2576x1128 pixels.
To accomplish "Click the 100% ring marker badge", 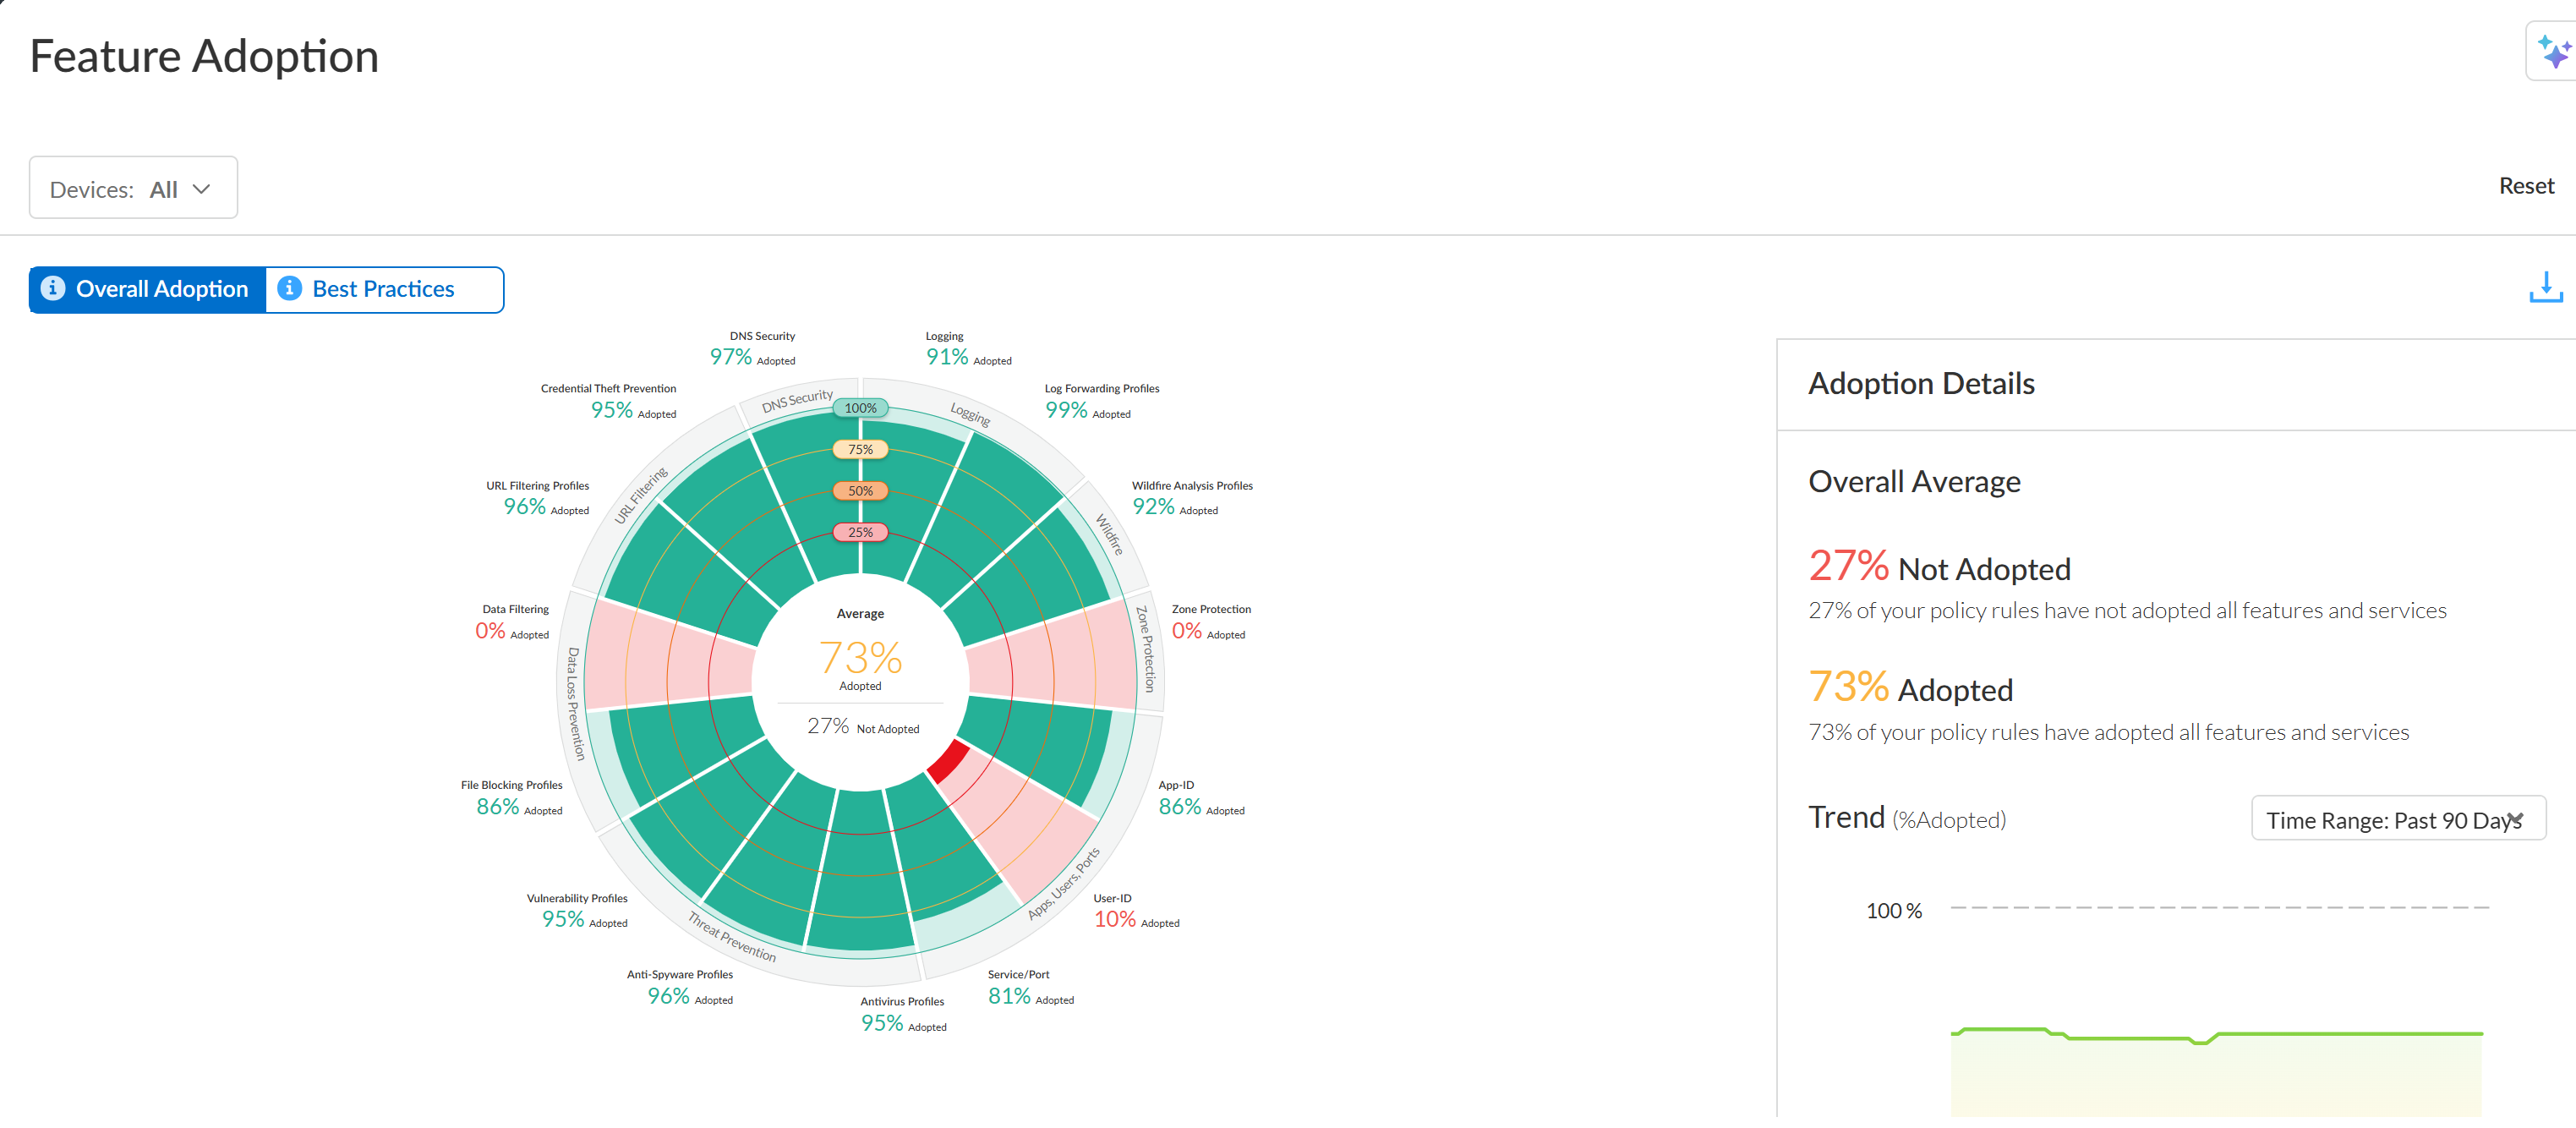I will 860,408.
